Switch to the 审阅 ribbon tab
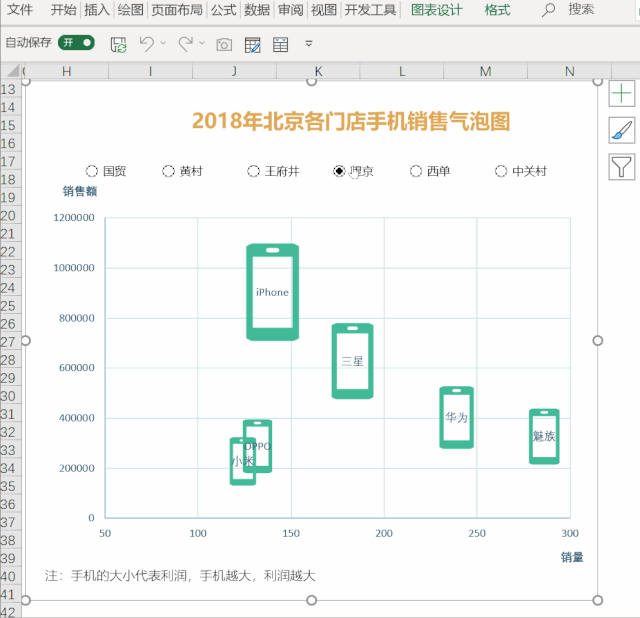The image size is (640, 618). point(291,9)
